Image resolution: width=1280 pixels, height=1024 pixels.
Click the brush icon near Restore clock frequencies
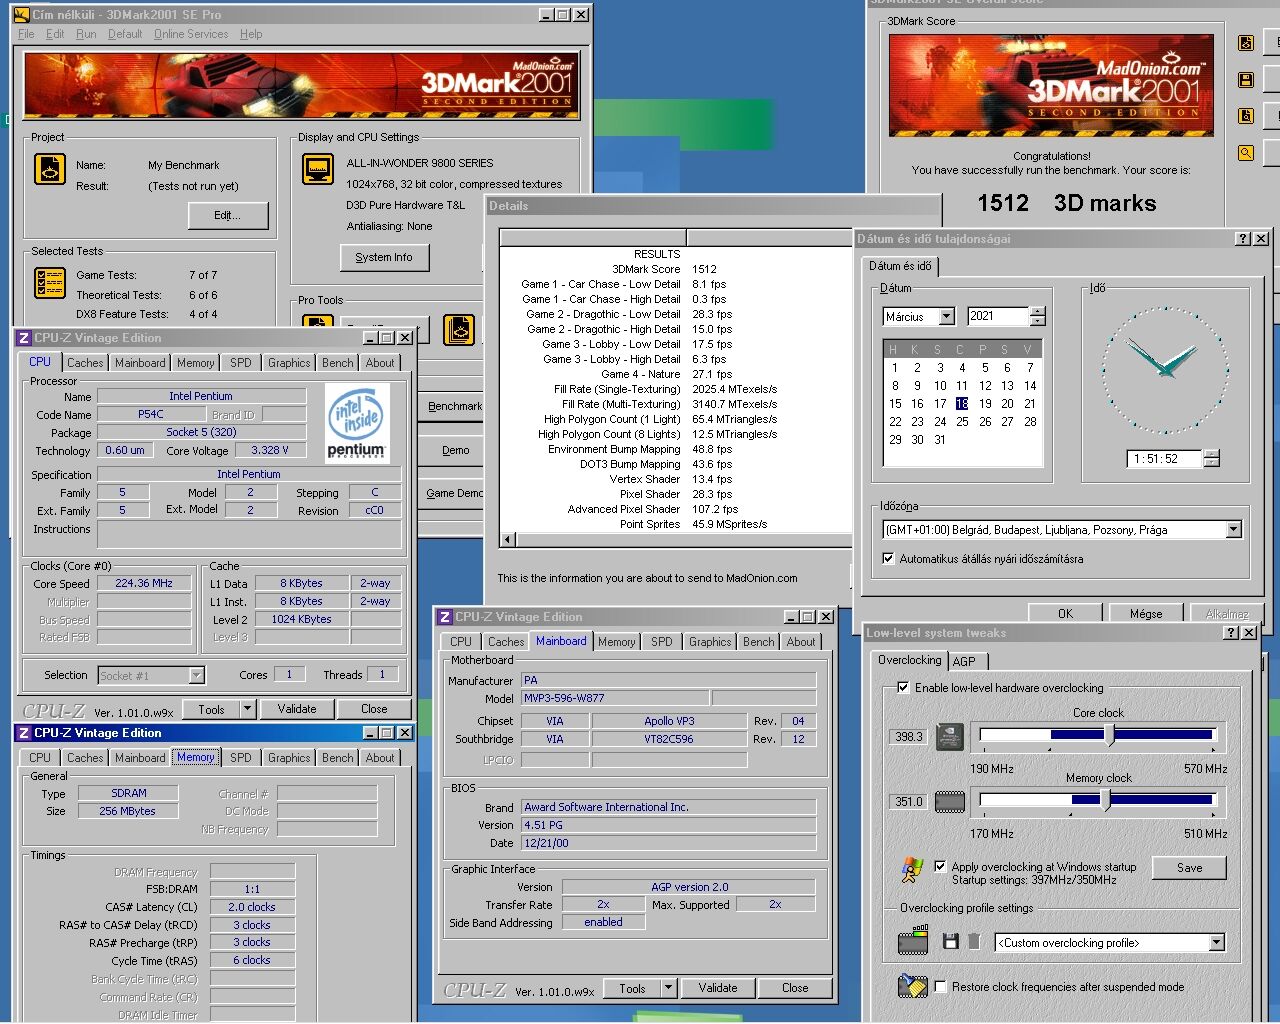912,986
